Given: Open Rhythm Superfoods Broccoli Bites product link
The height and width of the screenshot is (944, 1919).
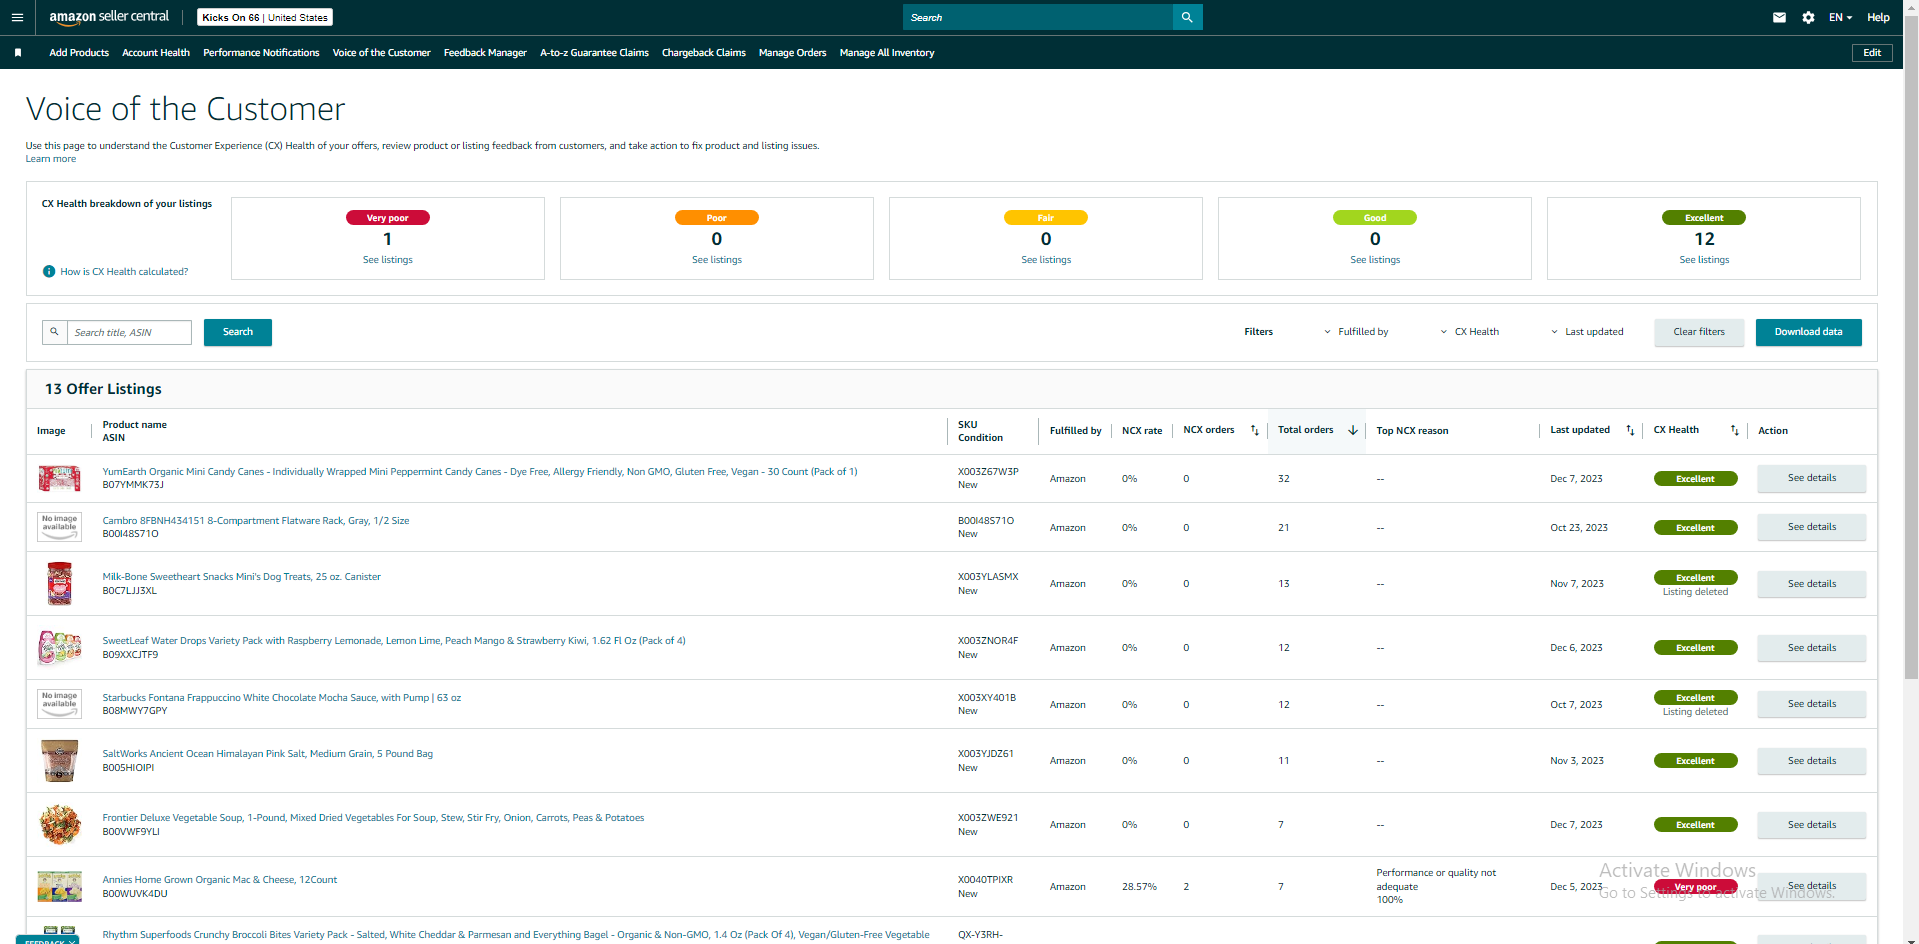Looking at the screenshot, I should [x=515, y=935].
